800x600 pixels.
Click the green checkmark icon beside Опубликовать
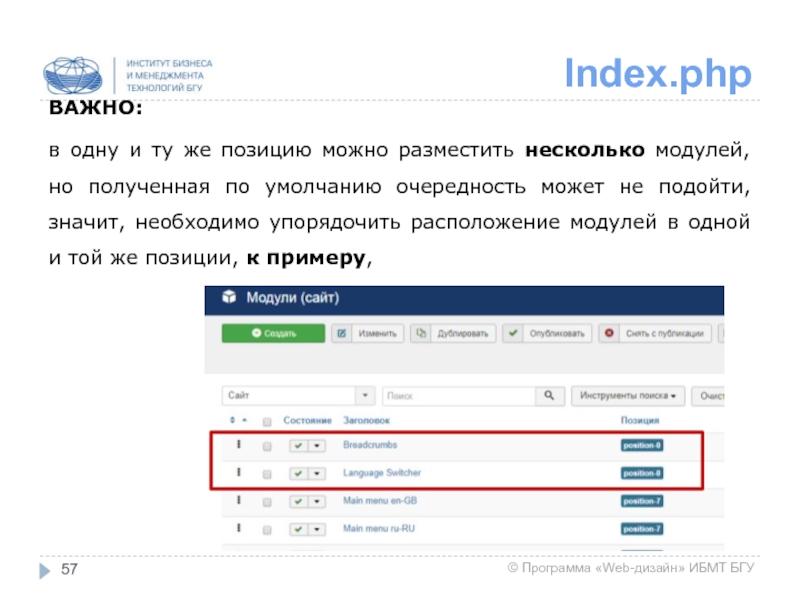click(x=513, y=334)
